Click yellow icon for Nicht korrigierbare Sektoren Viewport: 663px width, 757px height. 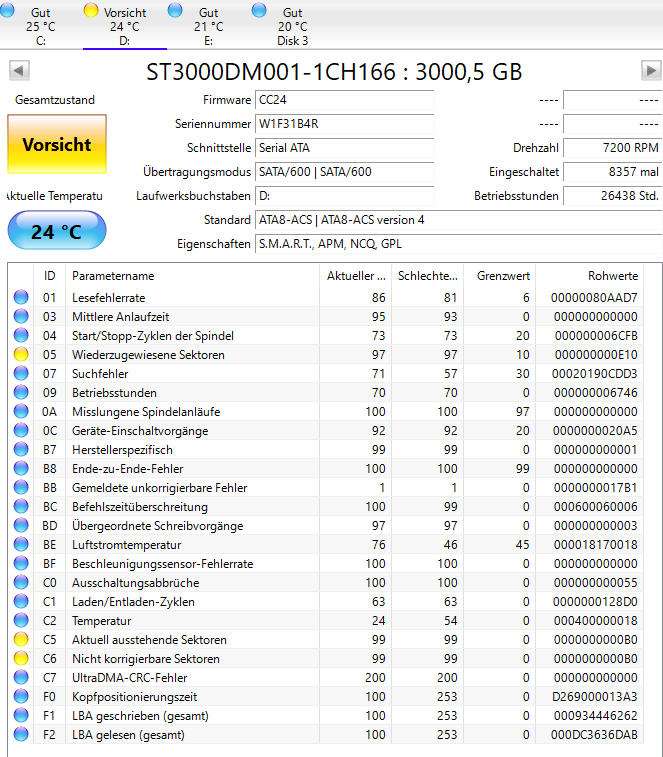(x=21, y=659)
